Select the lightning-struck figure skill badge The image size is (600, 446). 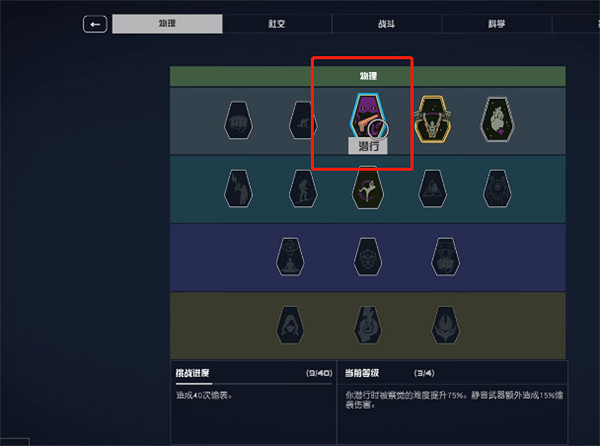pyautogui.click(x=238, y=189)
